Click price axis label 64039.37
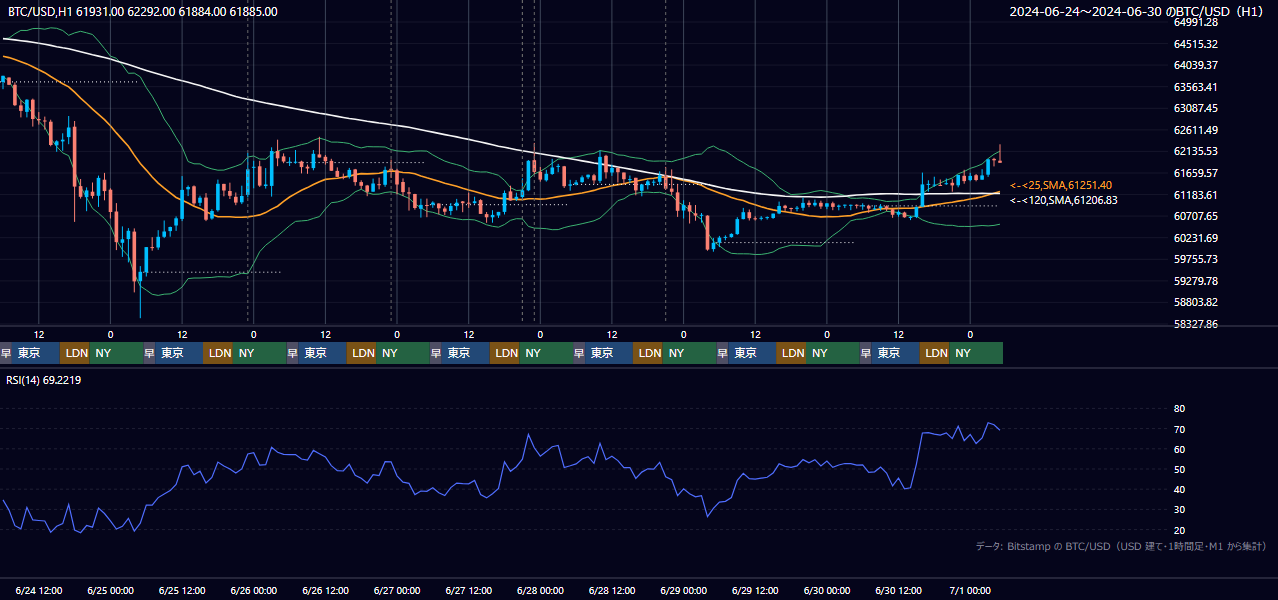 1195,65
